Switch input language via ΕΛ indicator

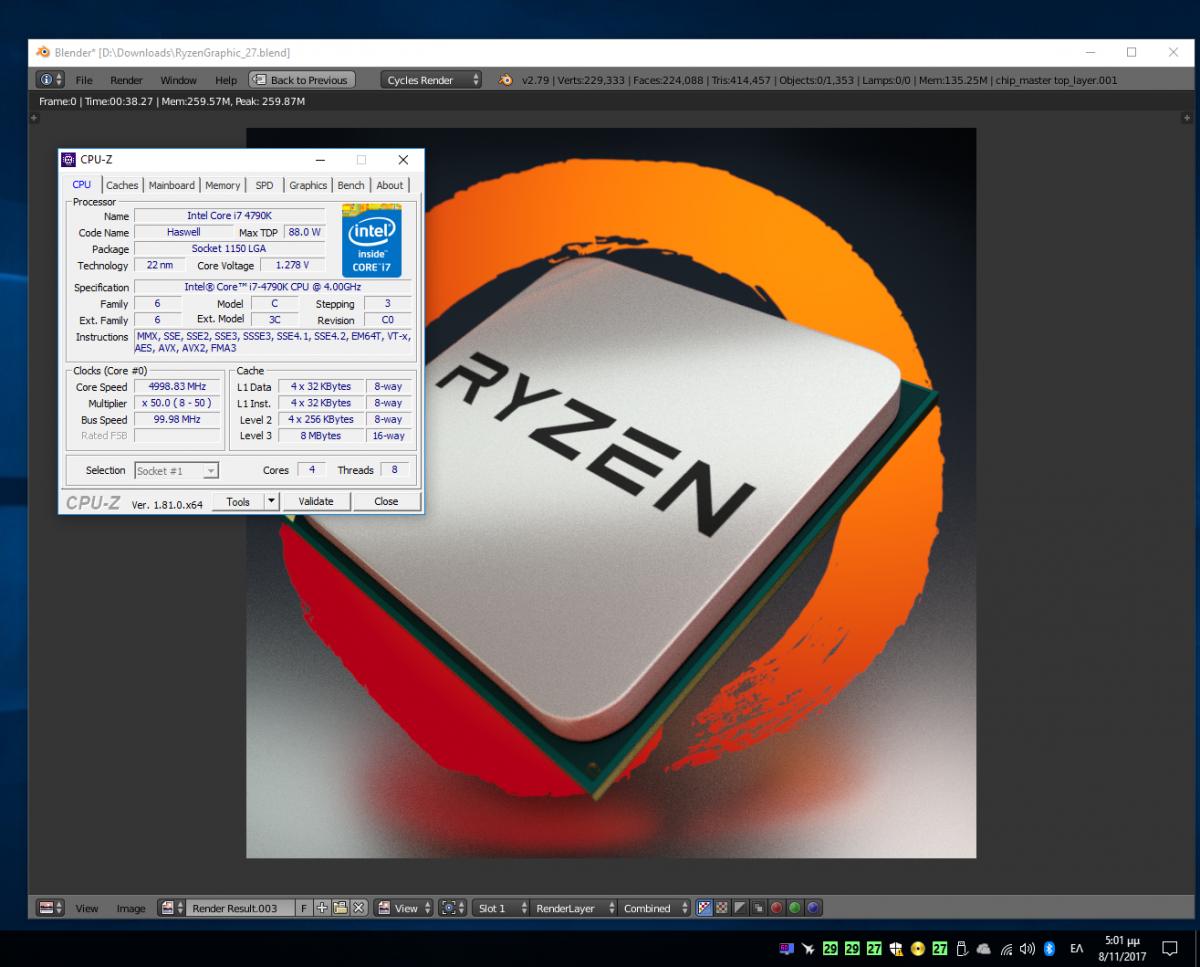[1077, 948]
